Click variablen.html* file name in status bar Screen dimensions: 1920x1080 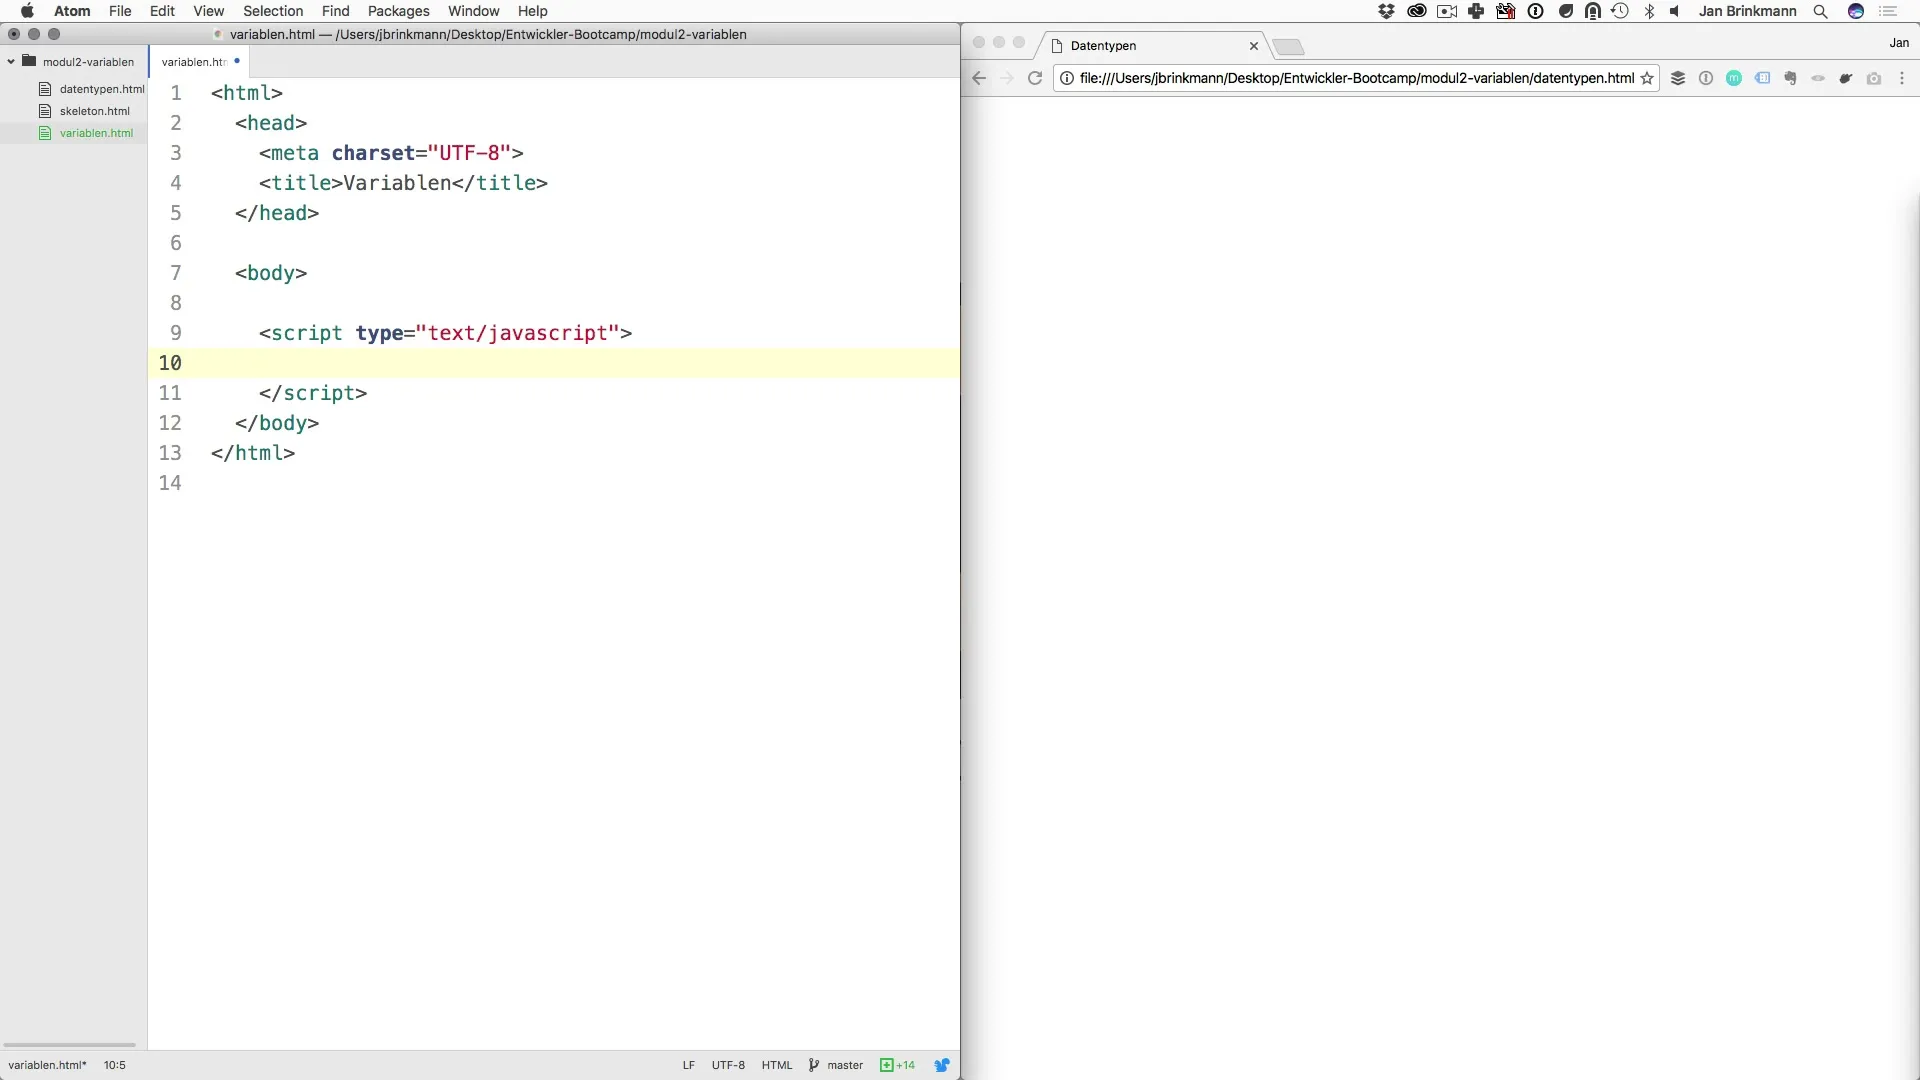[x=47, y=1065]
